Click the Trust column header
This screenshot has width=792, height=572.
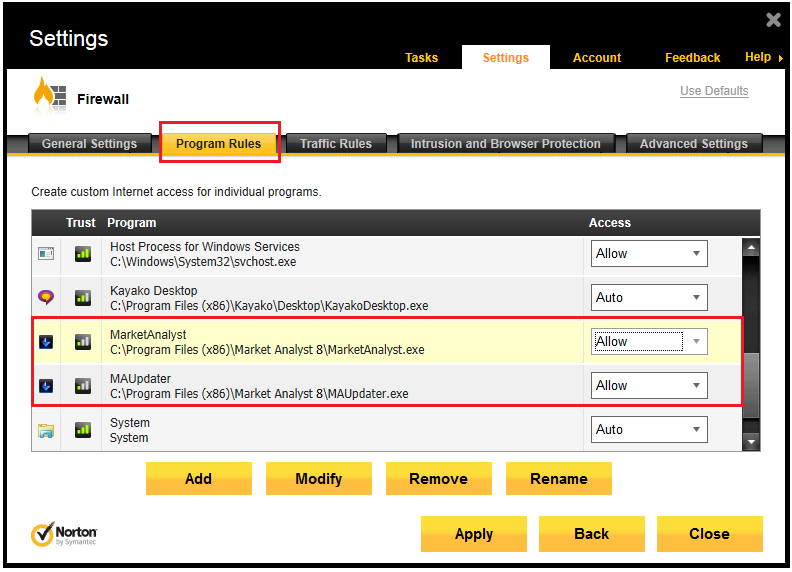coord(80,223)
